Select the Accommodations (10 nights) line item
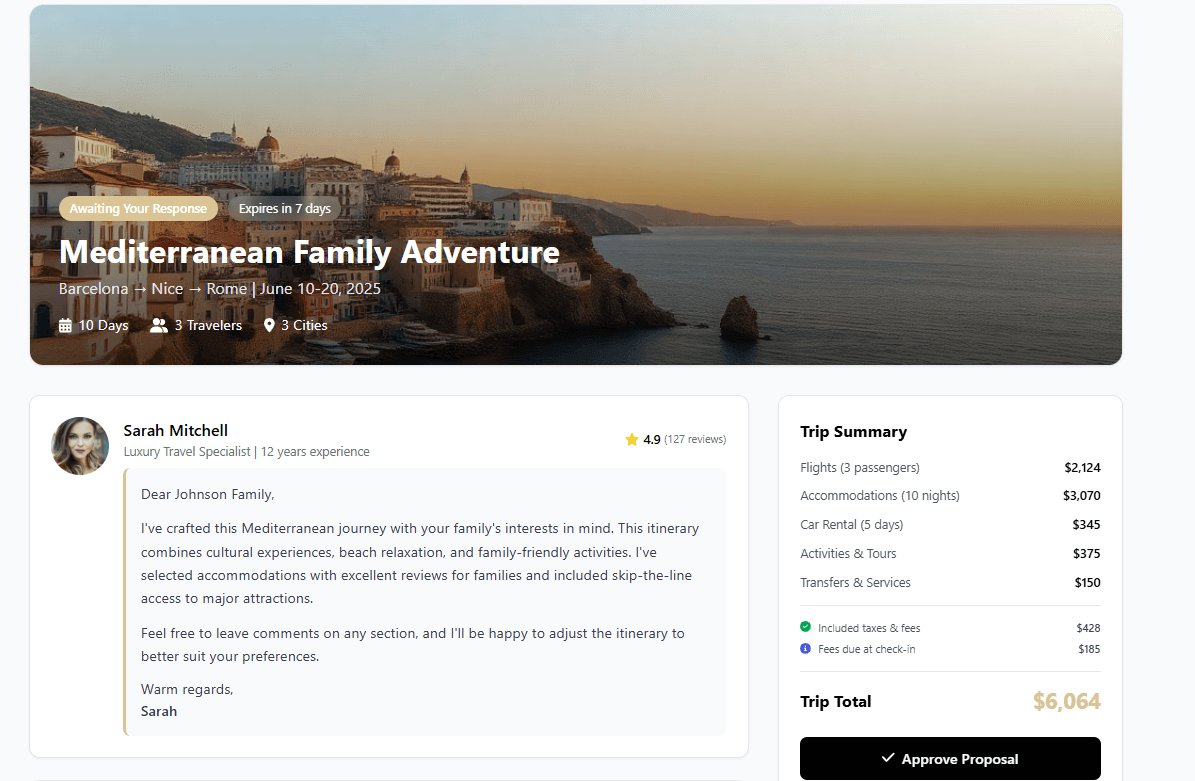 (880, 495)
